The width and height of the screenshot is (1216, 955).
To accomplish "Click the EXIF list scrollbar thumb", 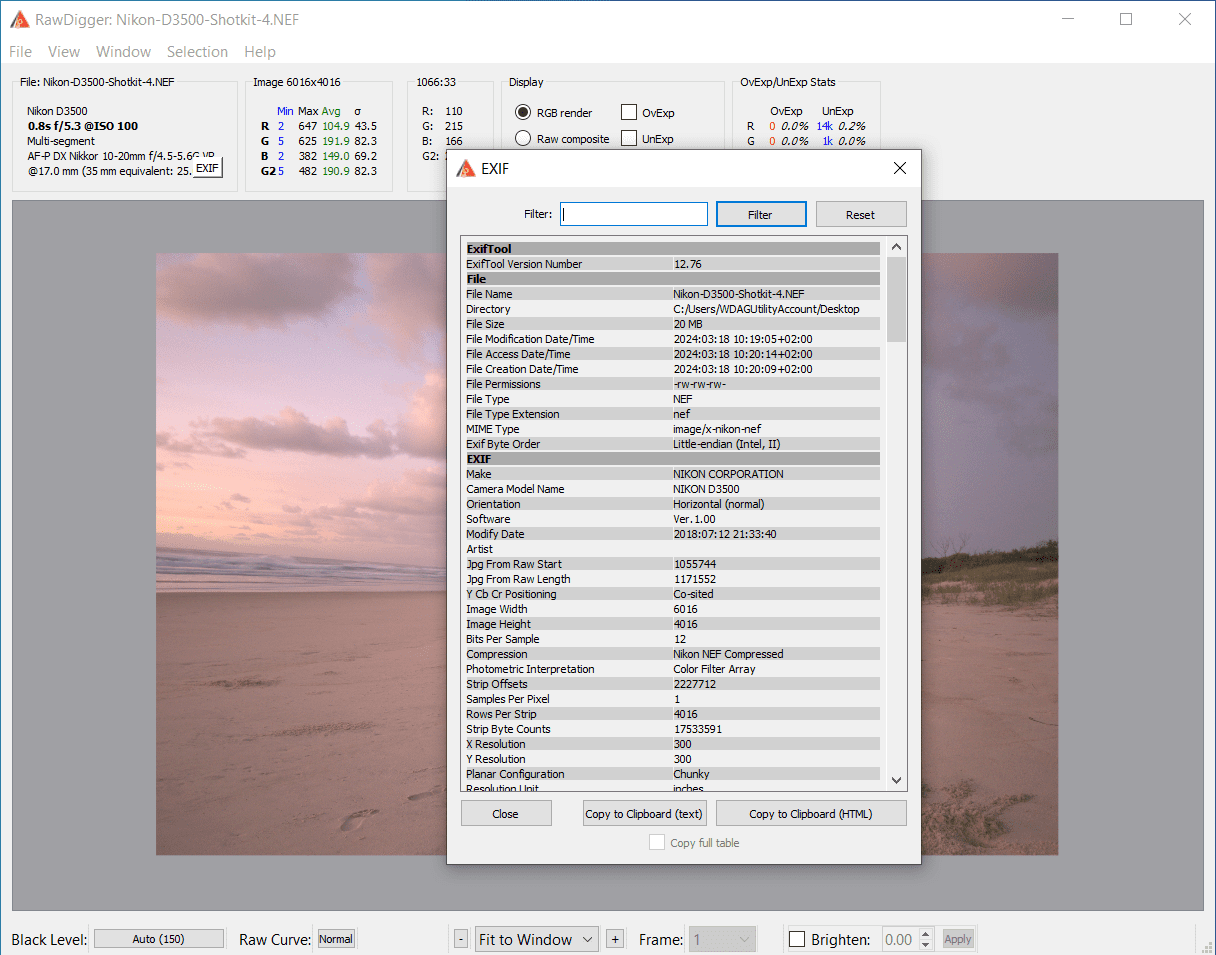I will 896,299.
